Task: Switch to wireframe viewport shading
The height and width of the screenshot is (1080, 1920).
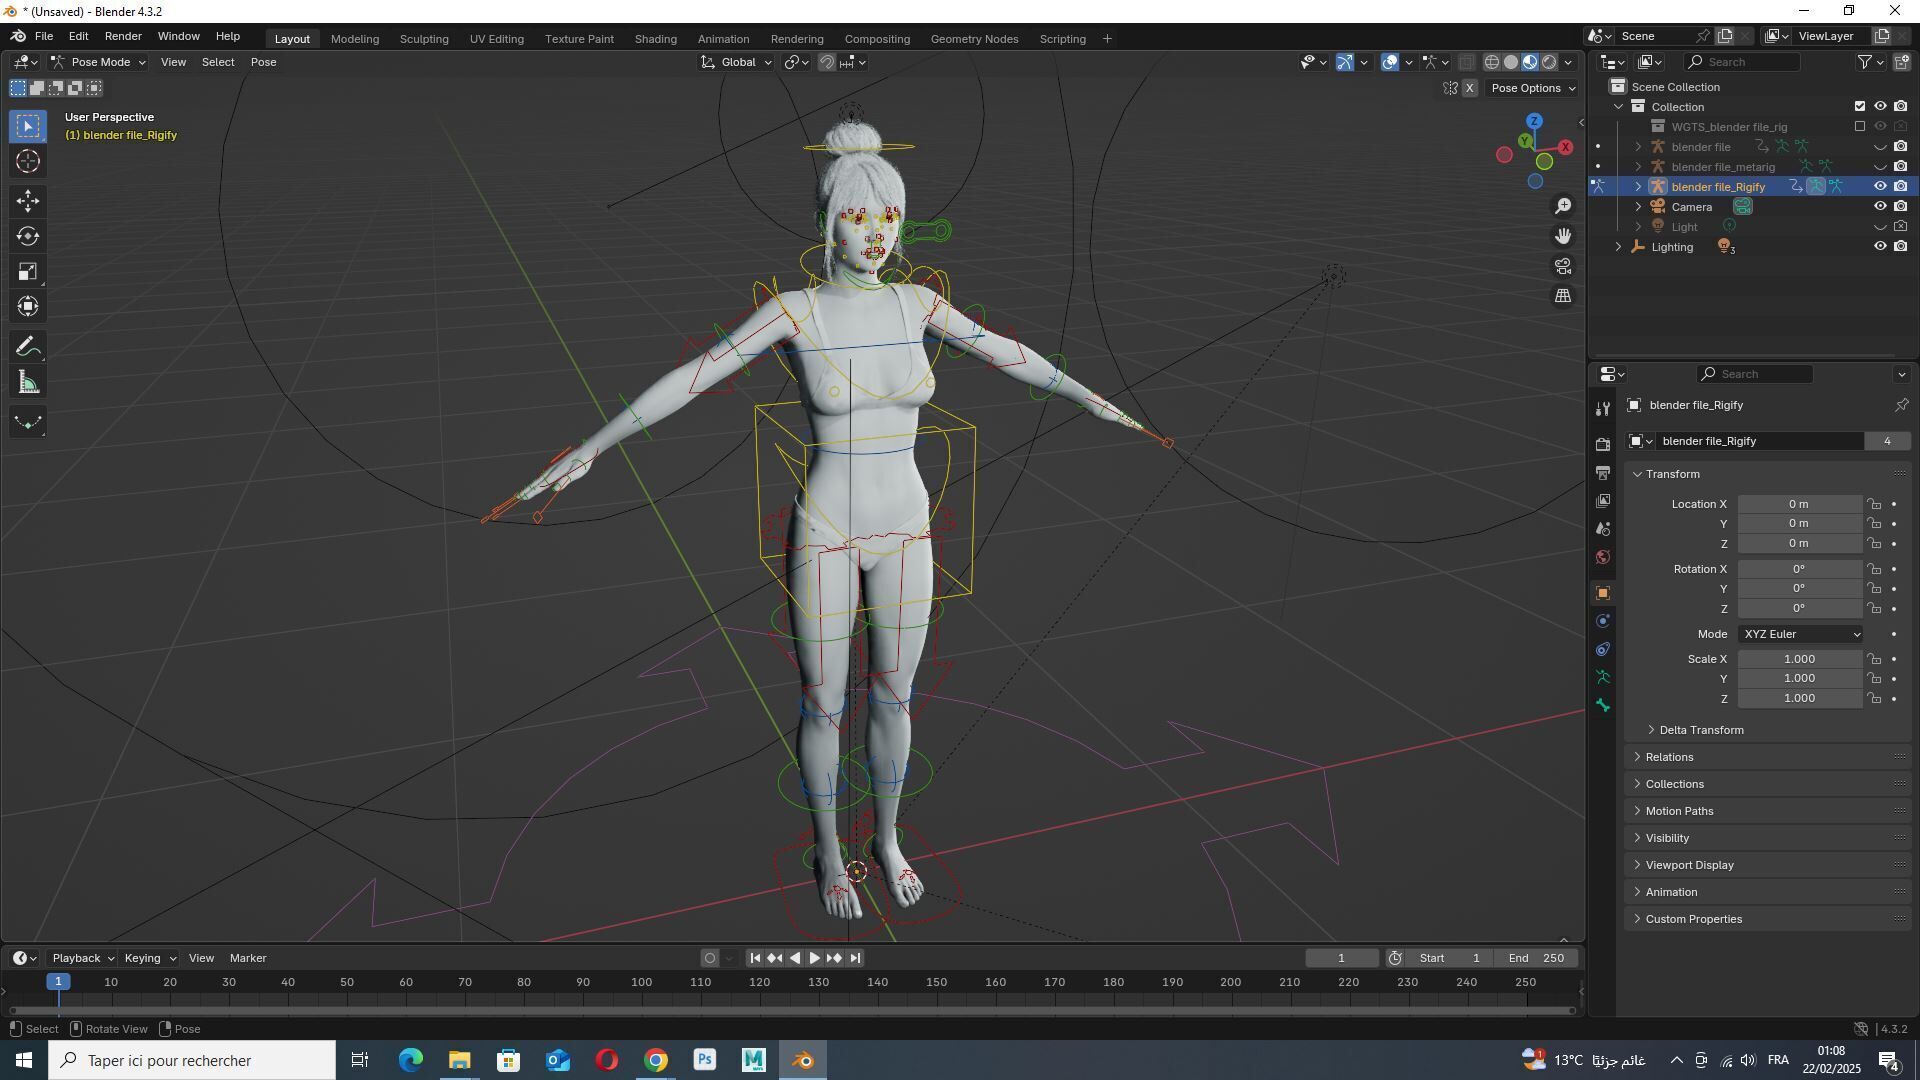Action: pos(1491,62)
